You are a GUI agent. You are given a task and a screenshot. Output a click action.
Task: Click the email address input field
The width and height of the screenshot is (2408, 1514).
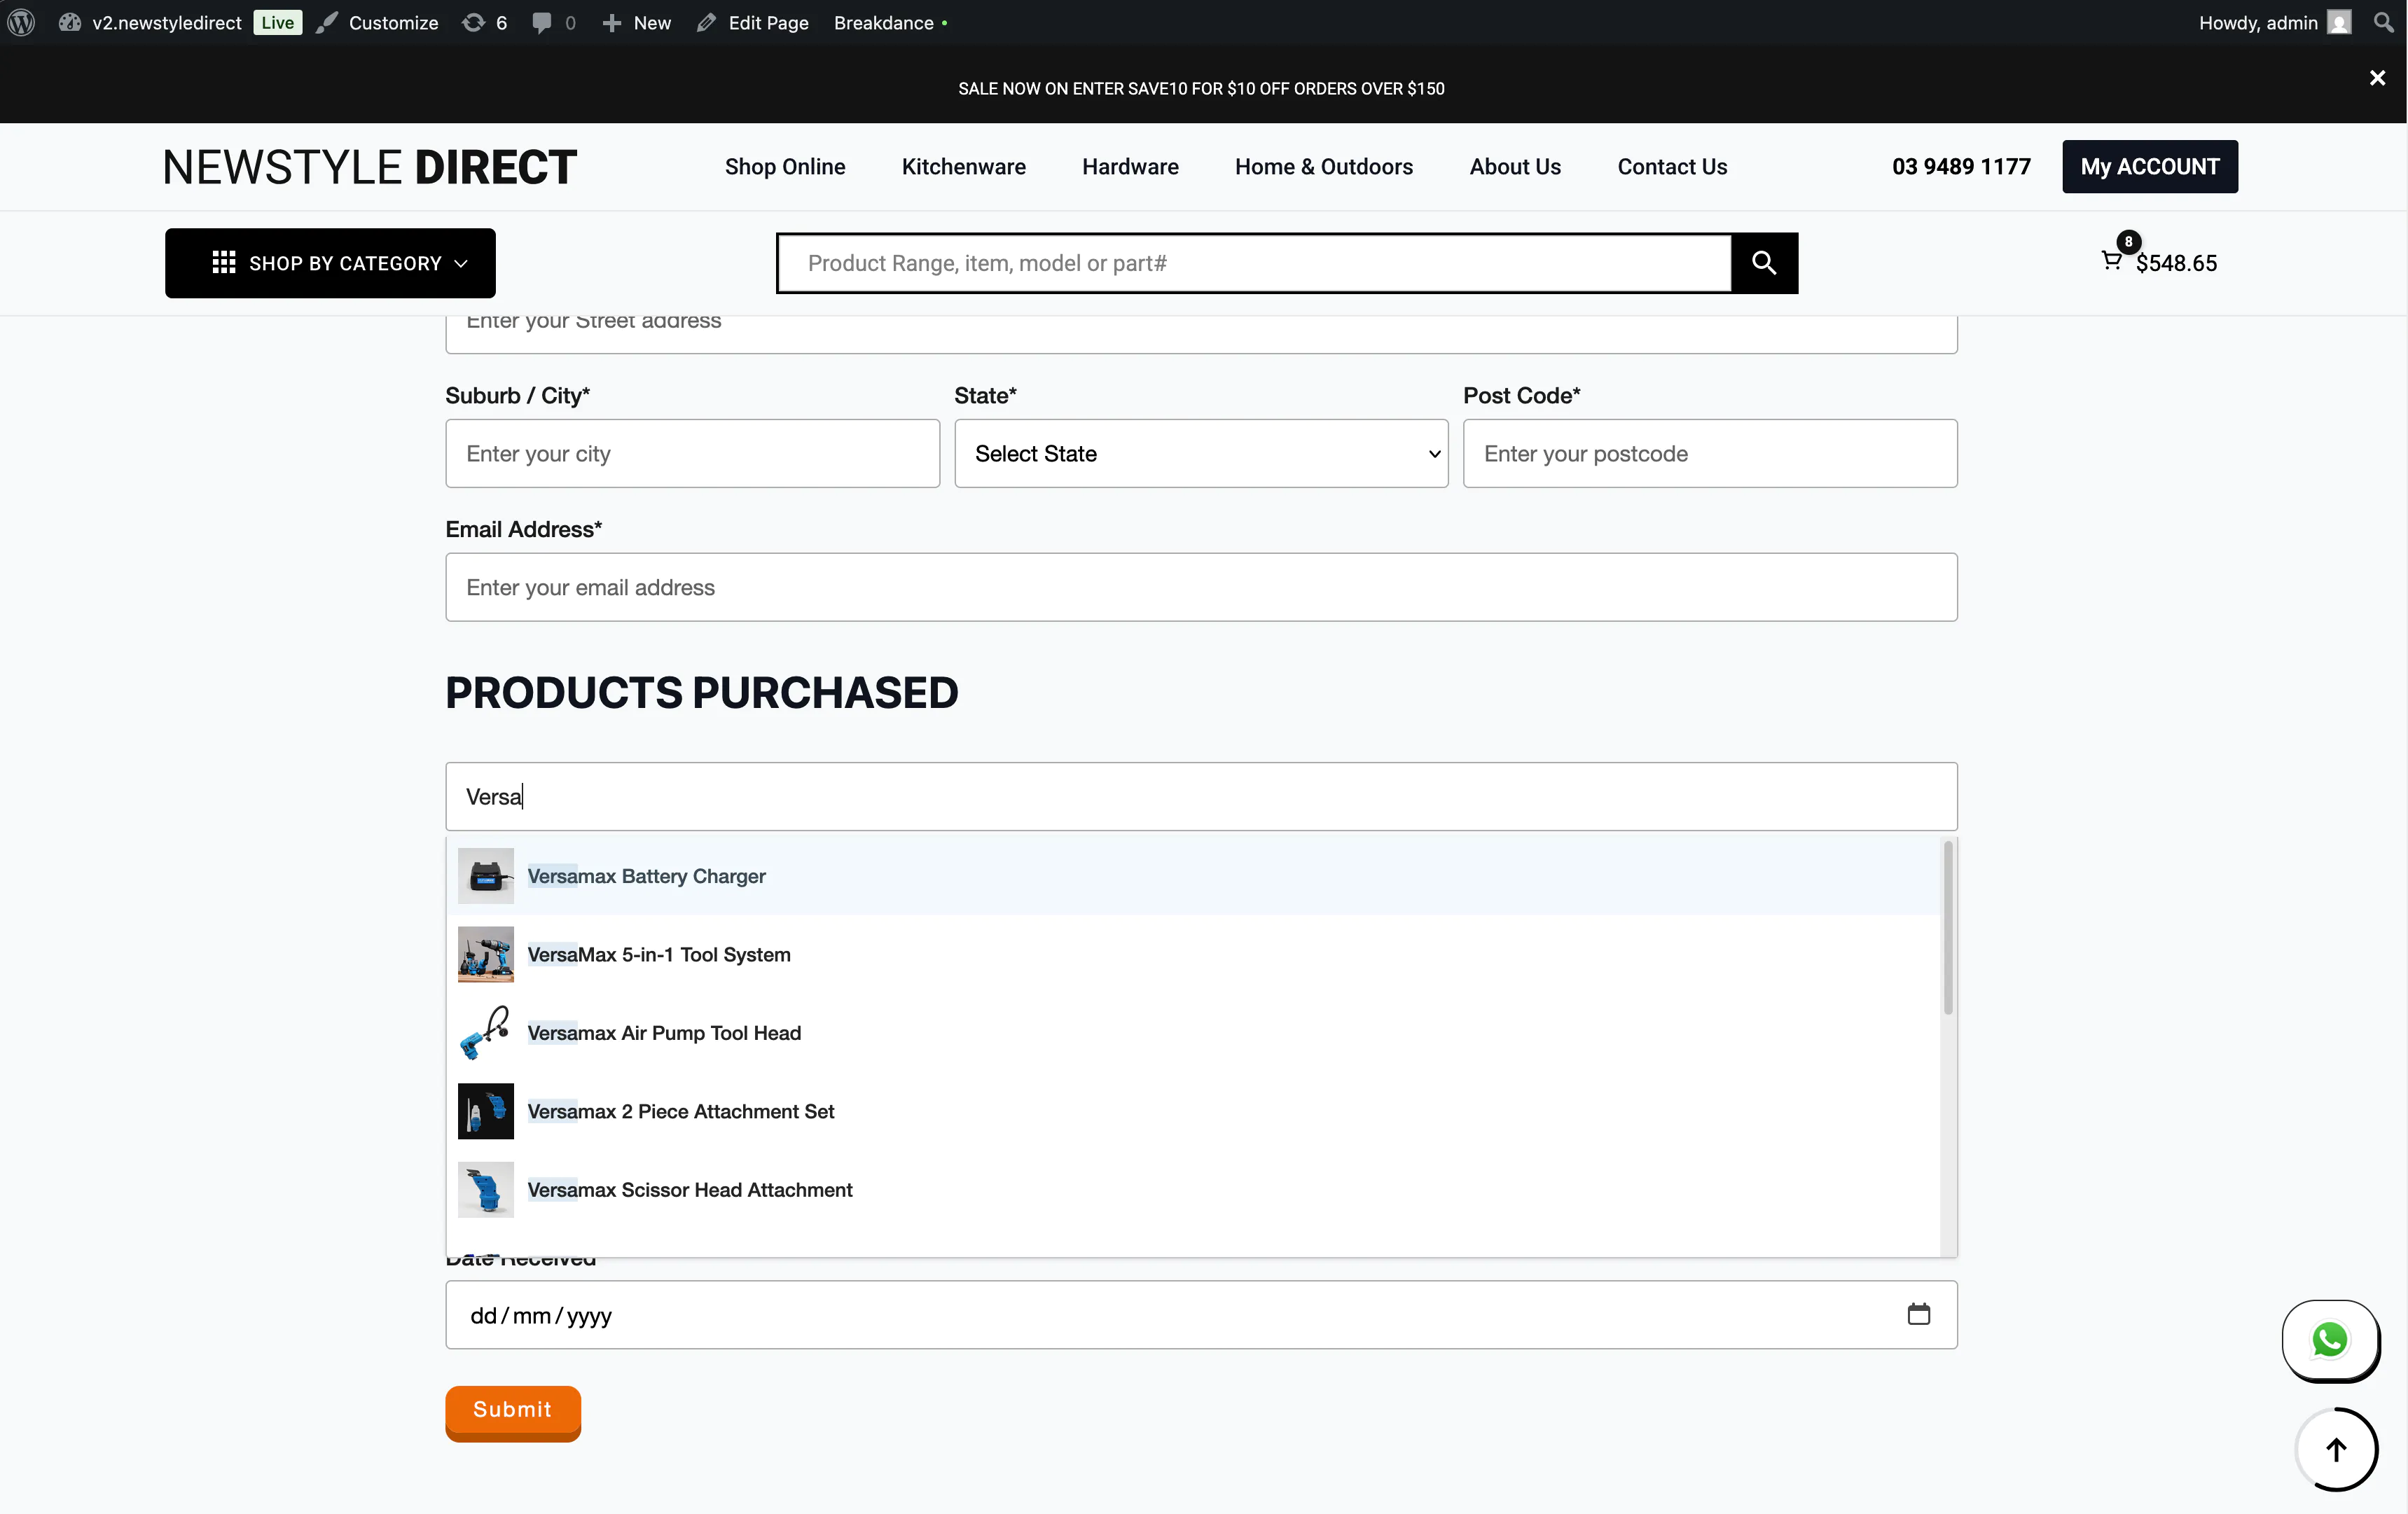coord(1200,588)
